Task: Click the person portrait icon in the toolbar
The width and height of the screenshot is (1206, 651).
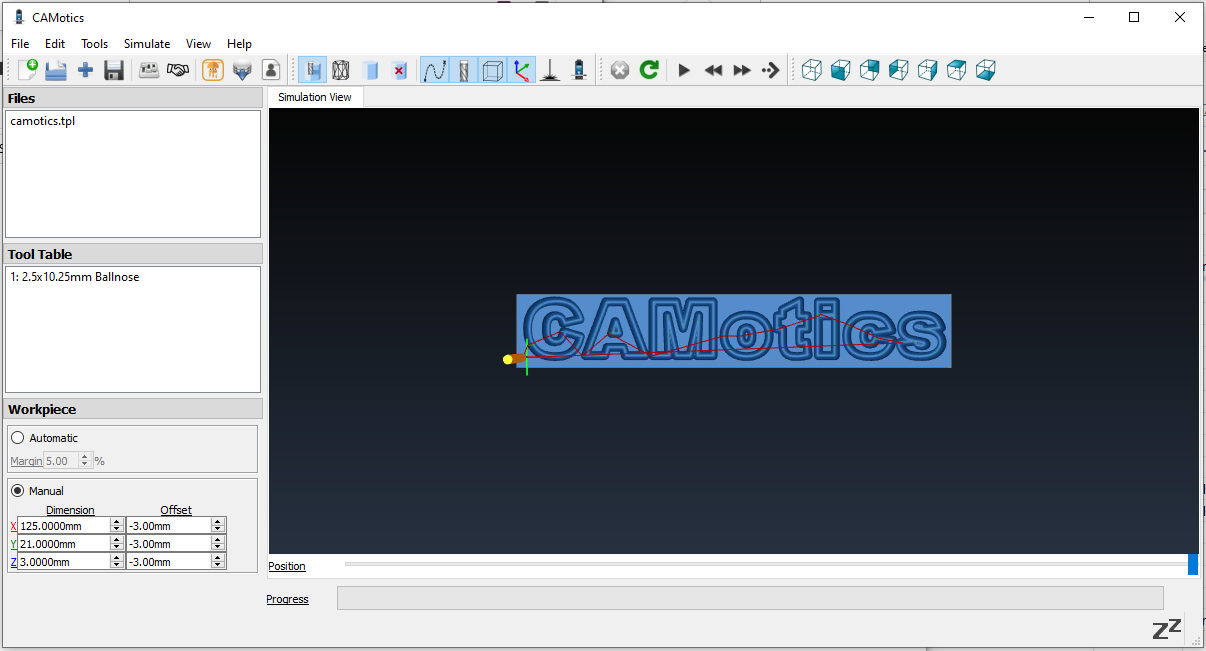Action: click(x=271, y=70)
